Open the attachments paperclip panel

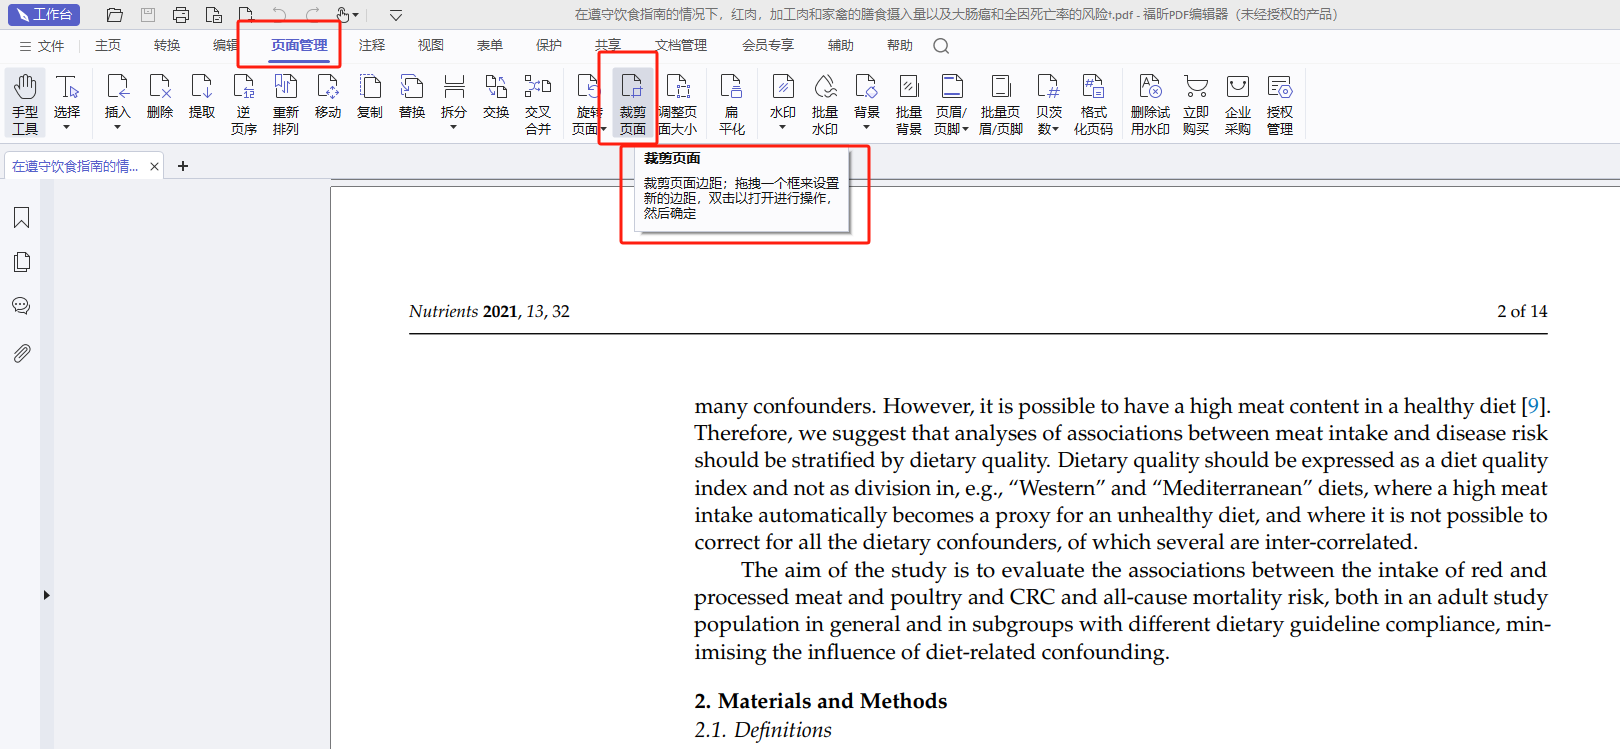(x=21, y=353)
